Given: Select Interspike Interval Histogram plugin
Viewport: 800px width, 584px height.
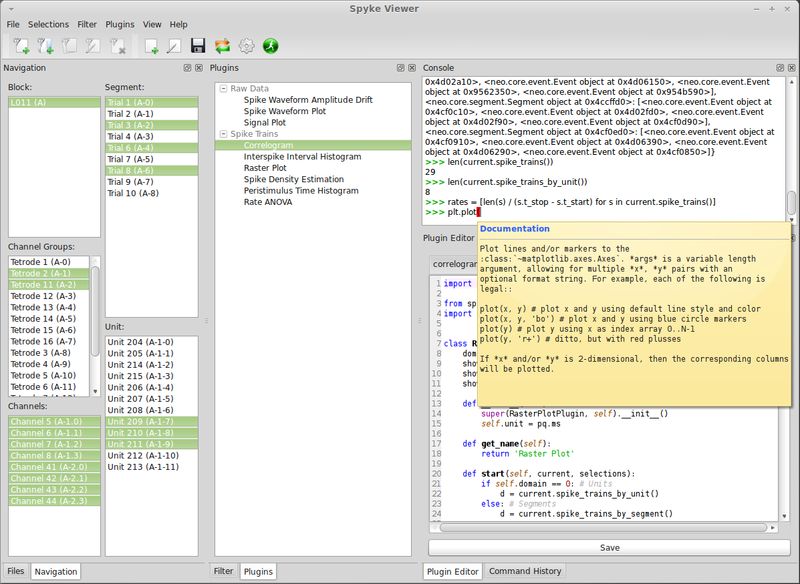Looking at the screenshot, I should (x=303, y=157).
